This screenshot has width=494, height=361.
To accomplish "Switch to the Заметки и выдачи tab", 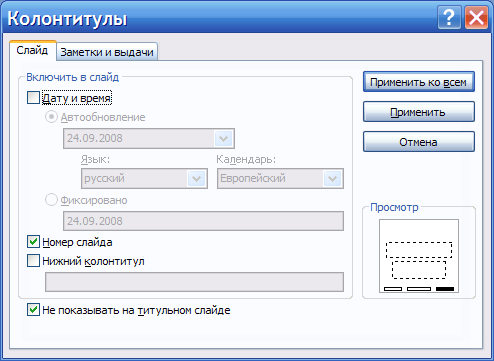I will click(x=107, y=52).
